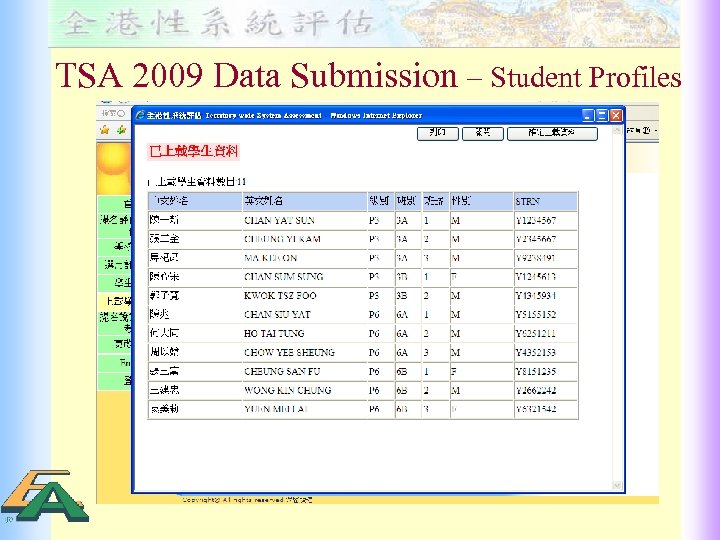
Task: Click the STRN column header
Action: (546, 202)
